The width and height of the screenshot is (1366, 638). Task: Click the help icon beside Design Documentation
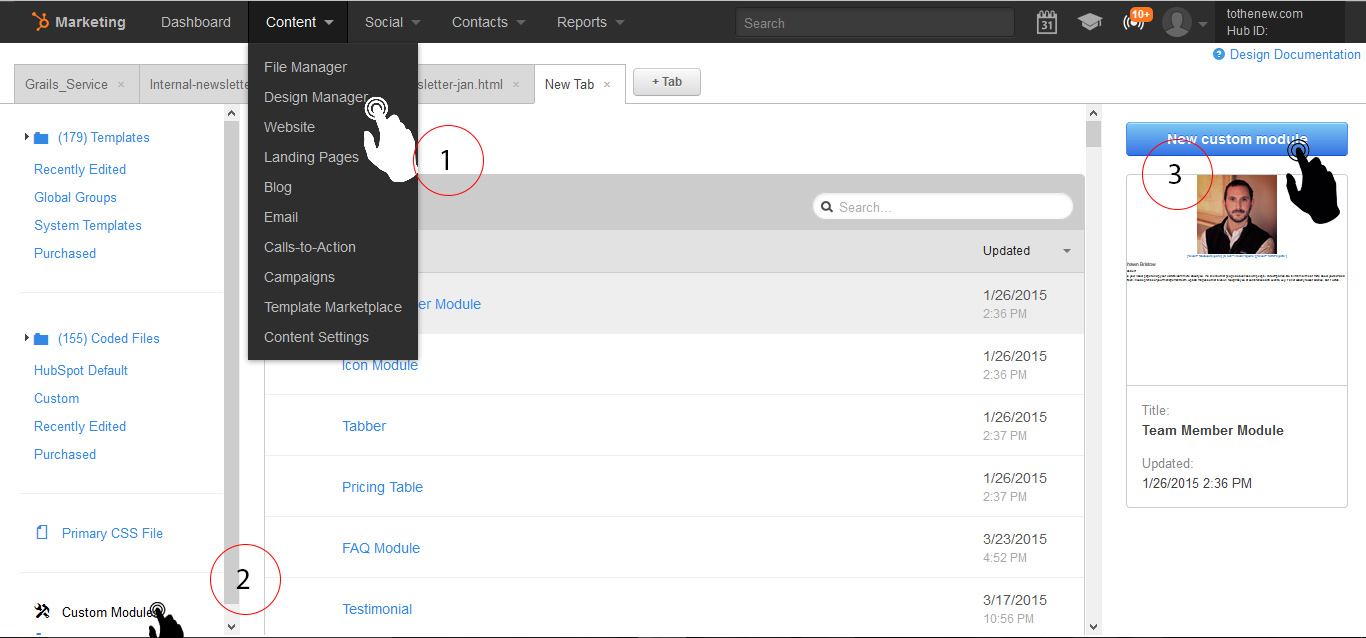click(x=1219, y=55)
